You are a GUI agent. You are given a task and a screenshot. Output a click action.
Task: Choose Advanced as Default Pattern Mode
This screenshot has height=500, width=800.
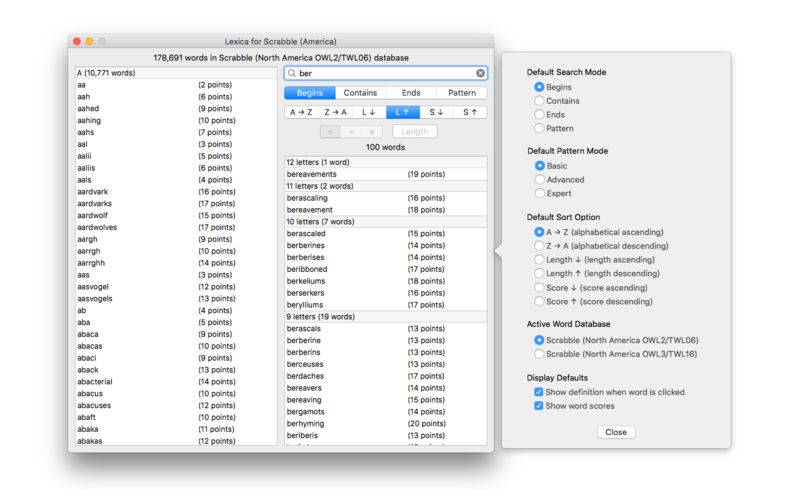[x=539, y=180]
